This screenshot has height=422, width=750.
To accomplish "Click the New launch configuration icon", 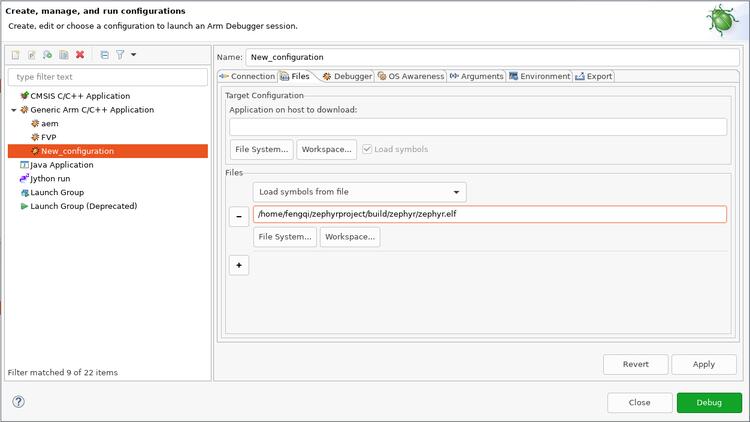I will coord(15,55).
